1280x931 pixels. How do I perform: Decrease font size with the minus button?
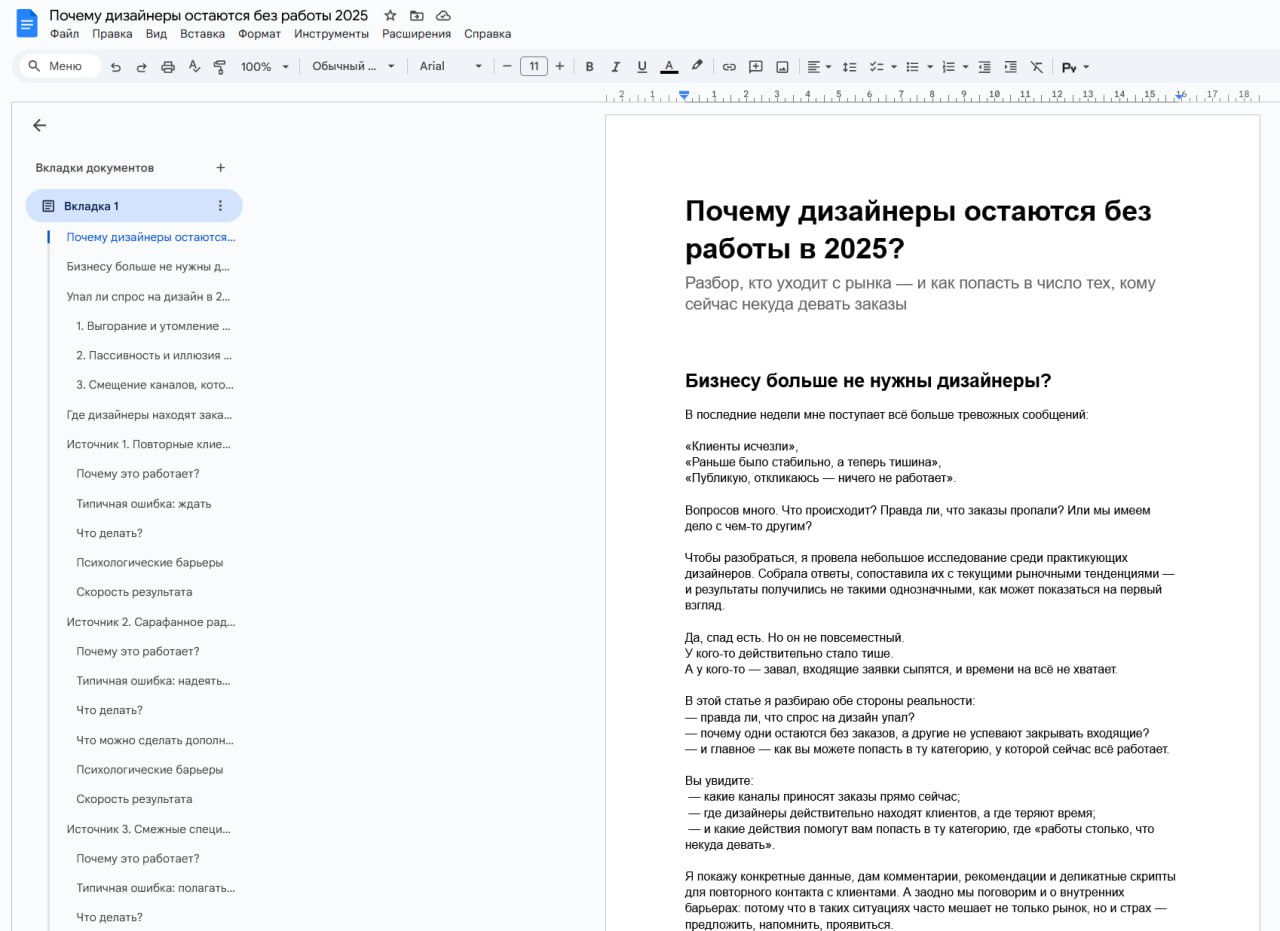coord(508,66)
